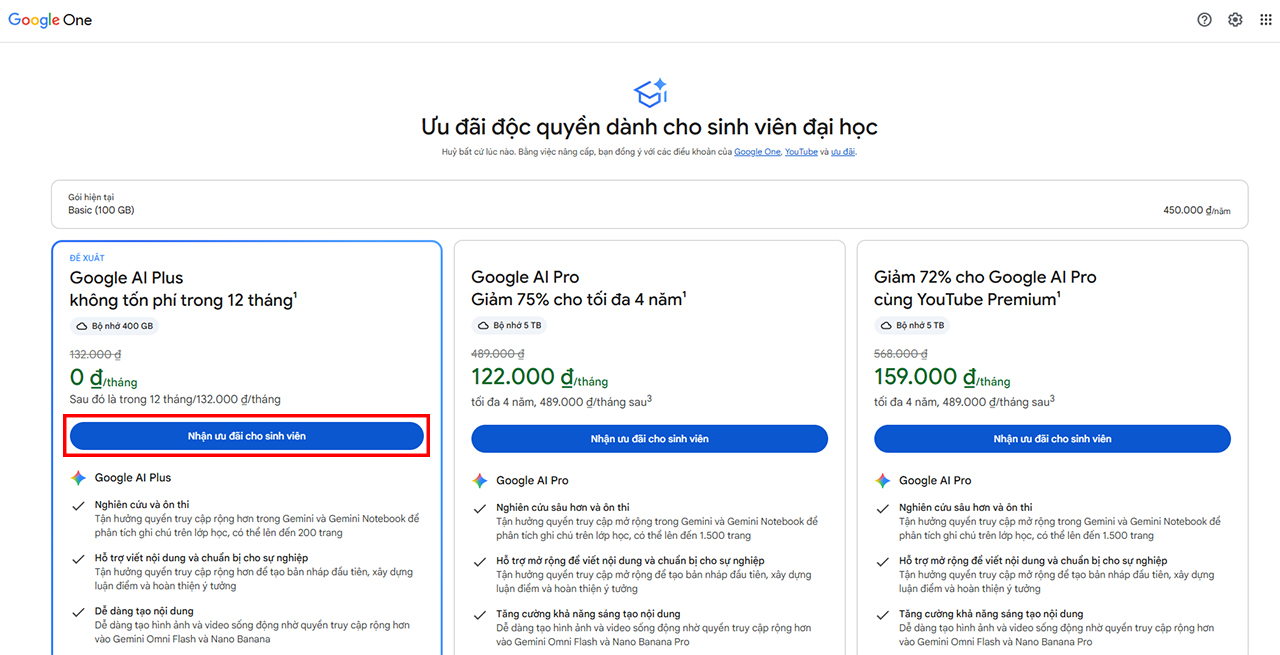Screen dimensions: 1280x655
Task: Click checkmark beside 'Hỗ trợ viết nội dung và chuẩn bị'
Action: coord(78,559)
